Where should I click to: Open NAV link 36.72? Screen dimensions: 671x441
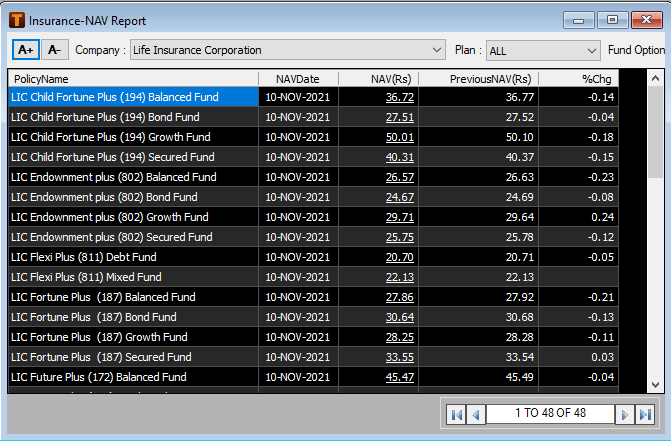tap(400, 97)
